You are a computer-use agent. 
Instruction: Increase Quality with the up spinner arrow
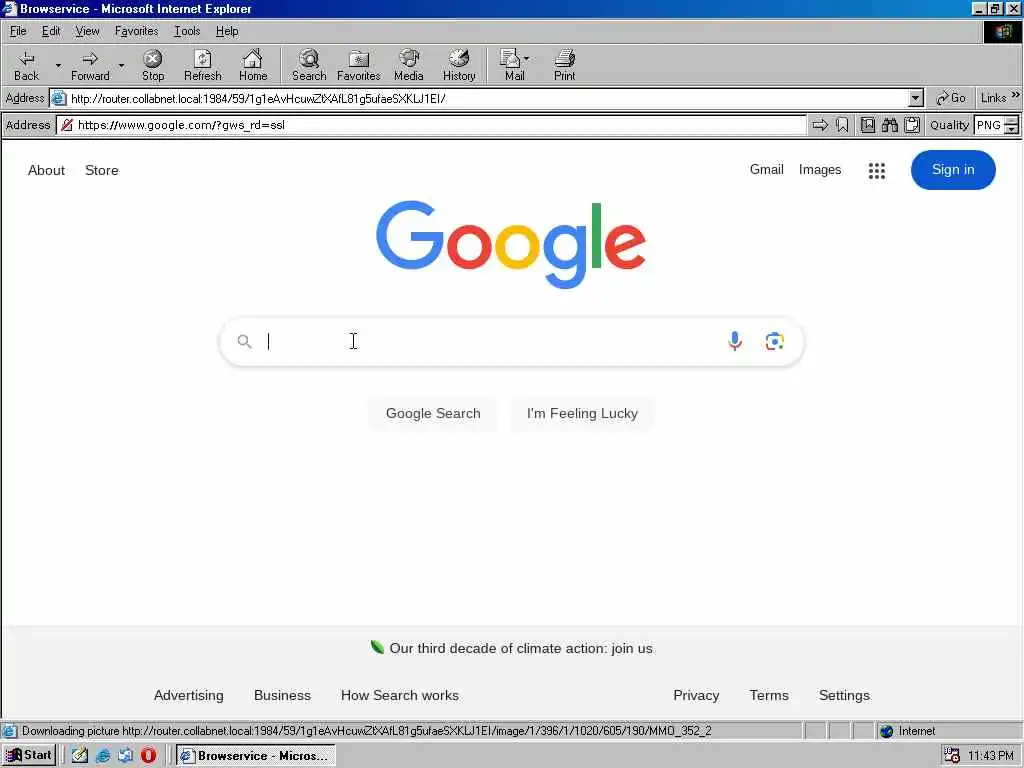[1012, 120]
